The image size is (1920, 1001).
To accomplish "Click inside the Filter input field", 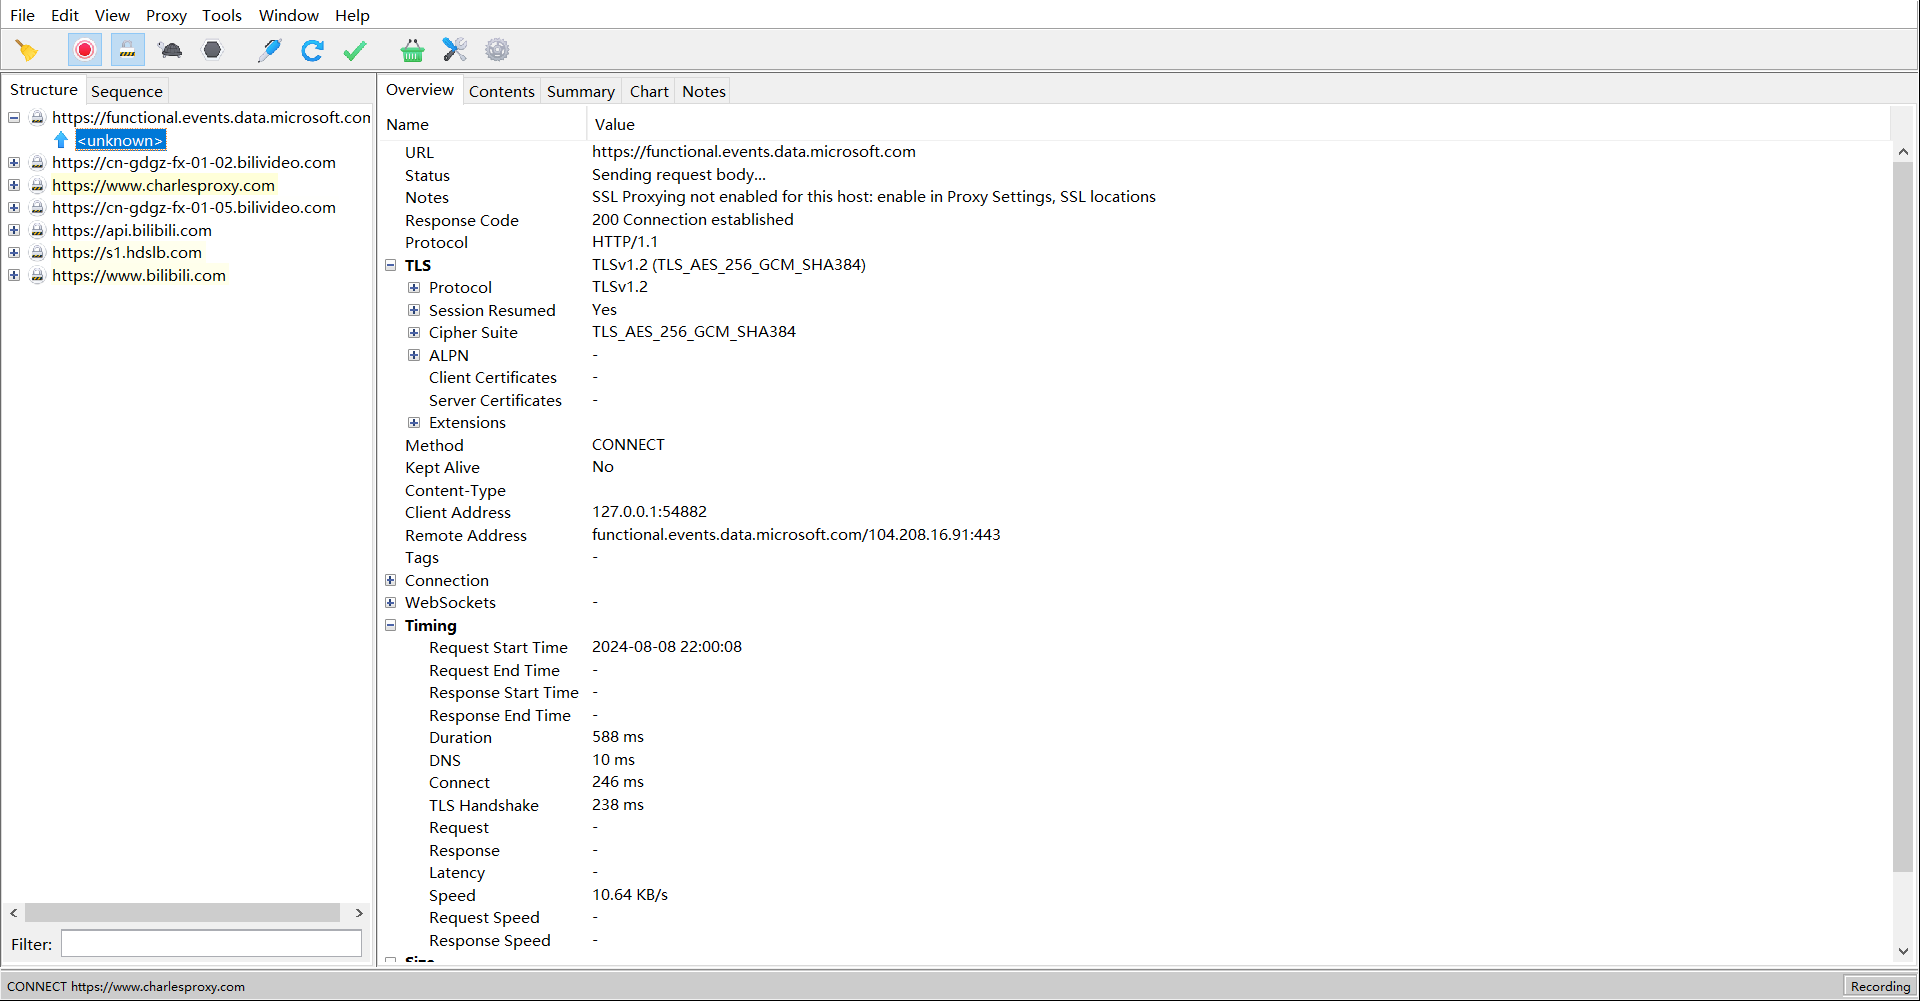I will 210,943.
